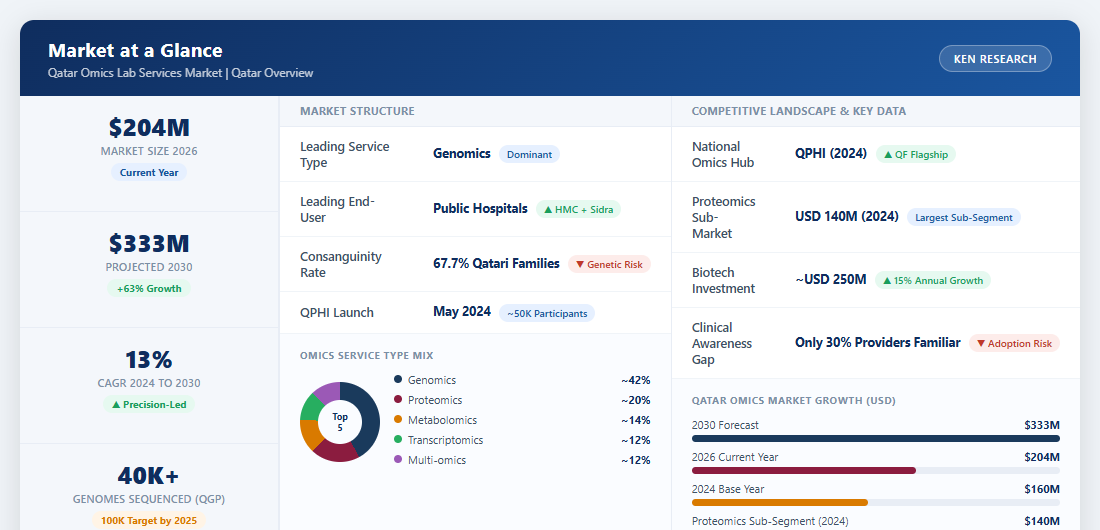Viewport: 1100px width, 530px height.
Task: Click the Multi-omics legend color dot
Action: click(x=398, y=459)
